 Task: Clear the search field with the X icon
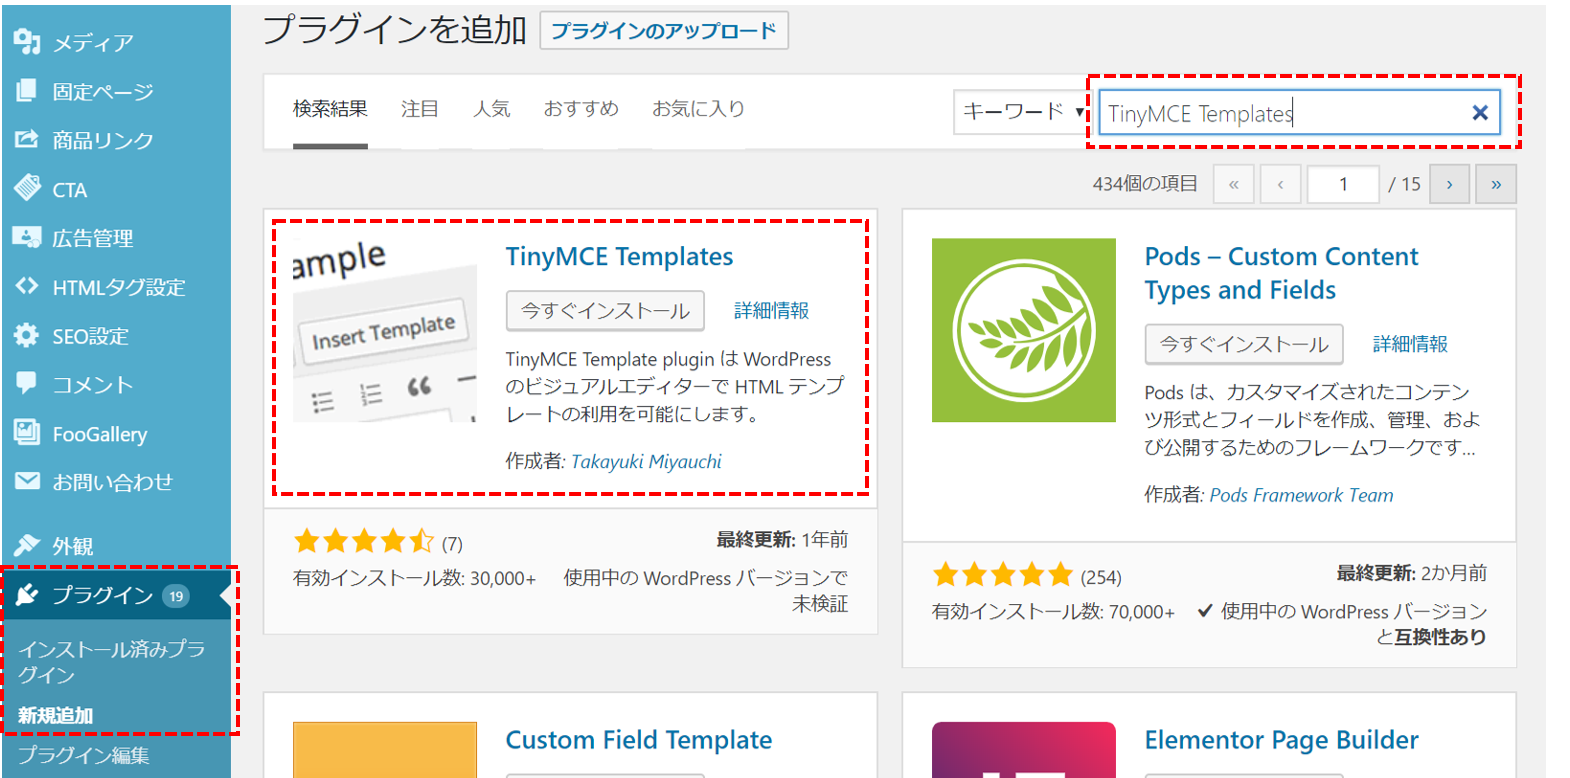[1480, 113]
